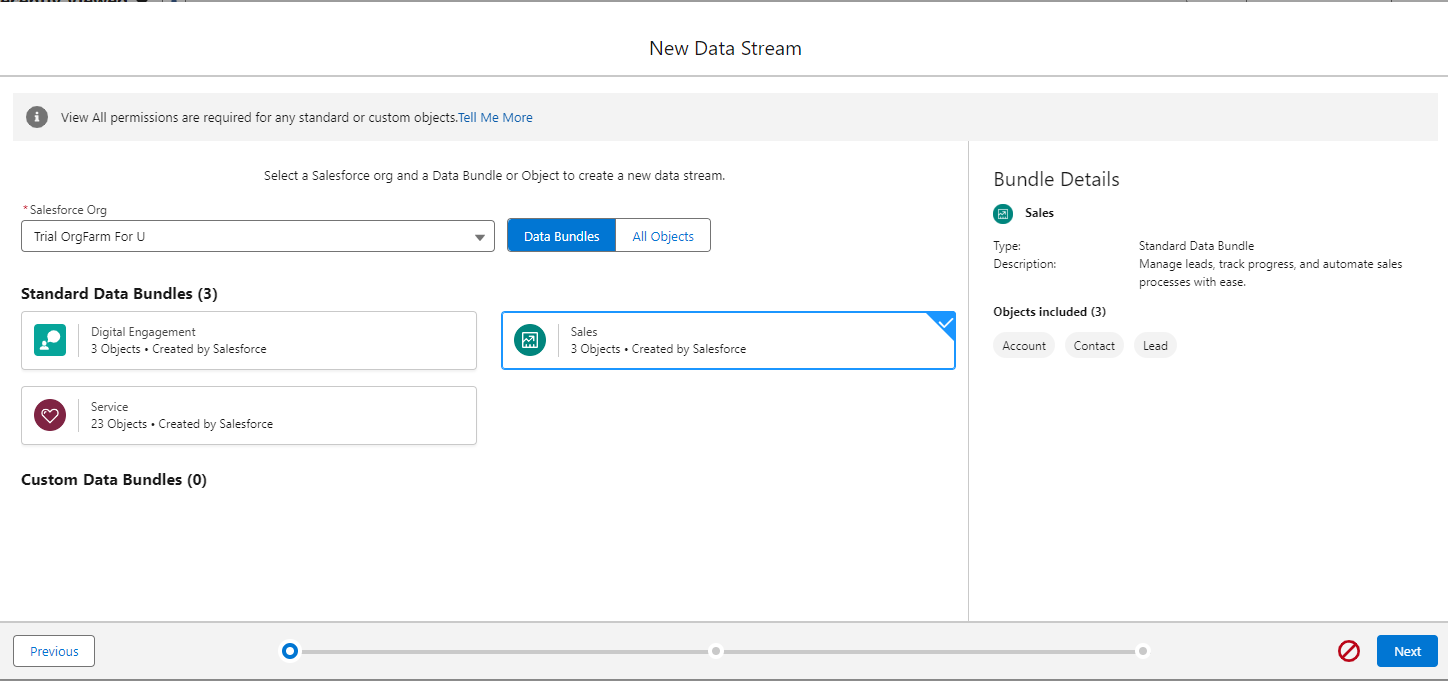Open the Tell Me More link
This screenshot has height=681, width=1448.
click(495, 117)
